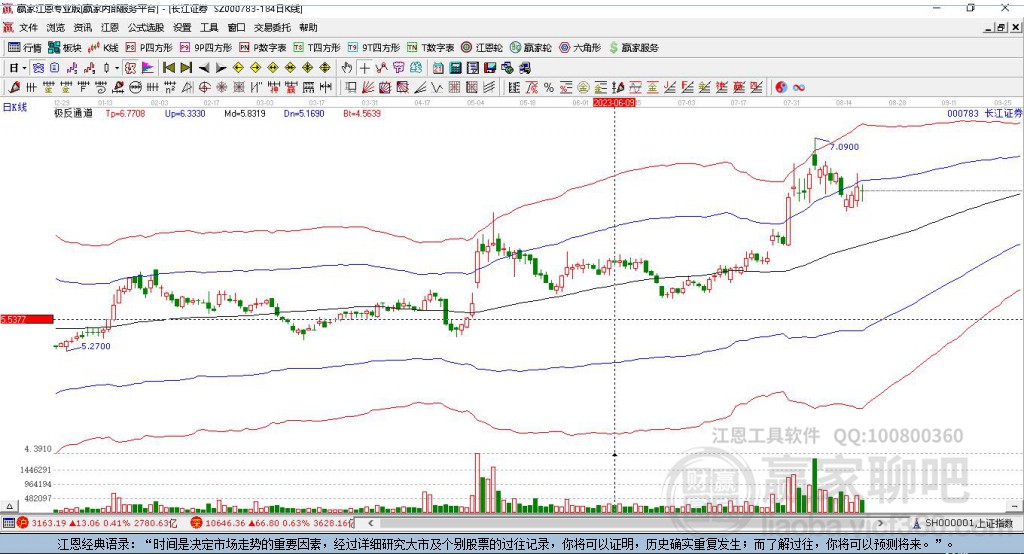The width and height of the screenshot is (1024, 554).
Task: Open the 工具 menu
Action: click(209, 27)
